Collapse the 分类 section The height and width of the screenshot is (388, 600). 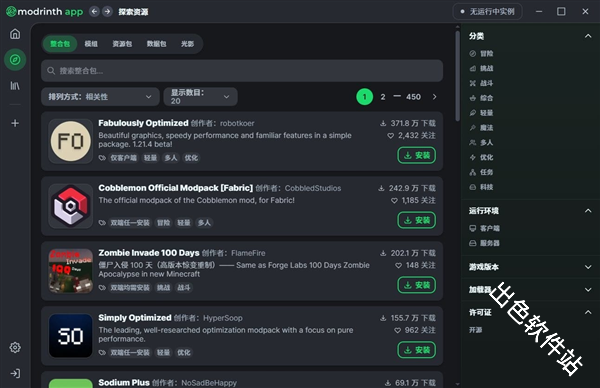pyautogui.click(x=588, y=36)
